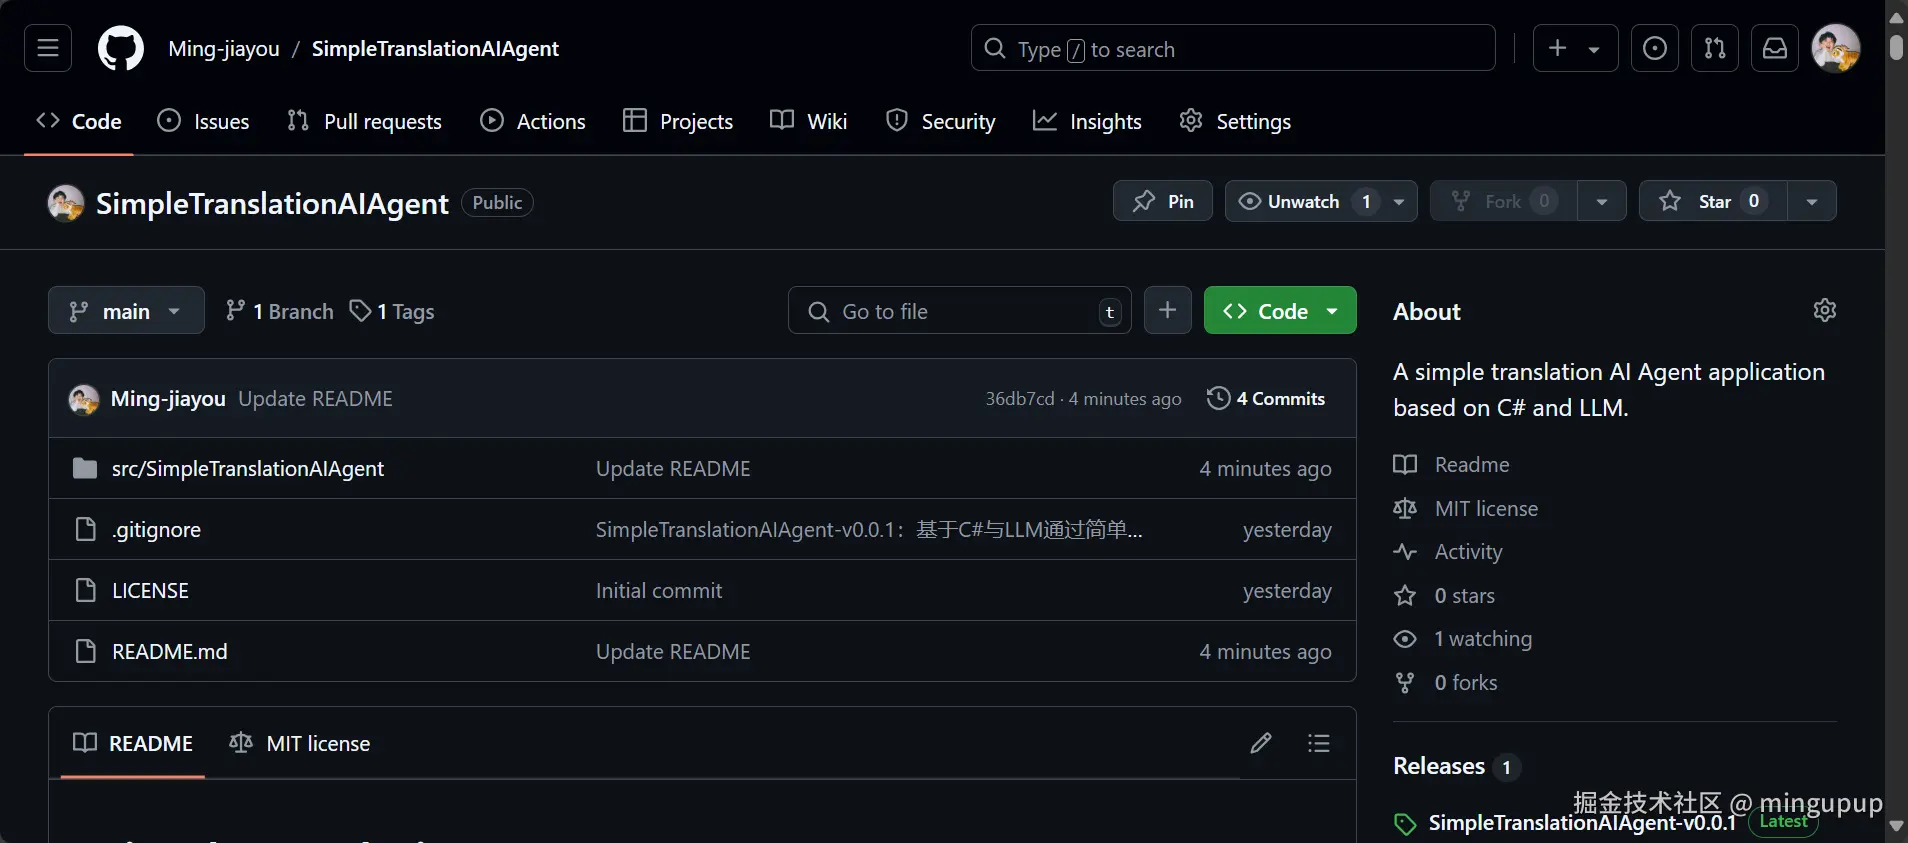Click the file icon next to LICENSE
Image resolution: width=1908 pixels, height=843 pixels.
(x=86, y=590)
